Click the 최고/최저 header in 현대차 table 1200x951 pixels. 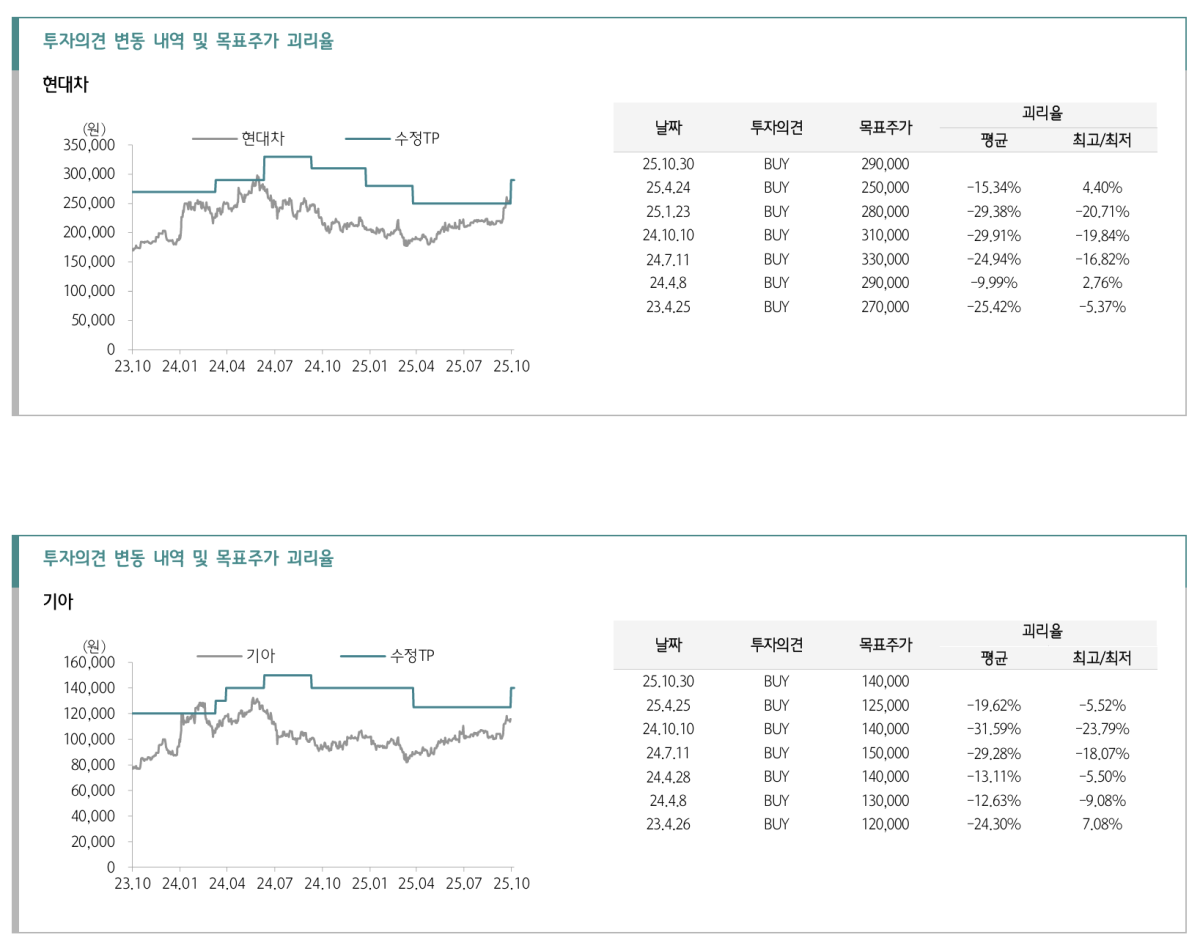(x=1102, y=140)
